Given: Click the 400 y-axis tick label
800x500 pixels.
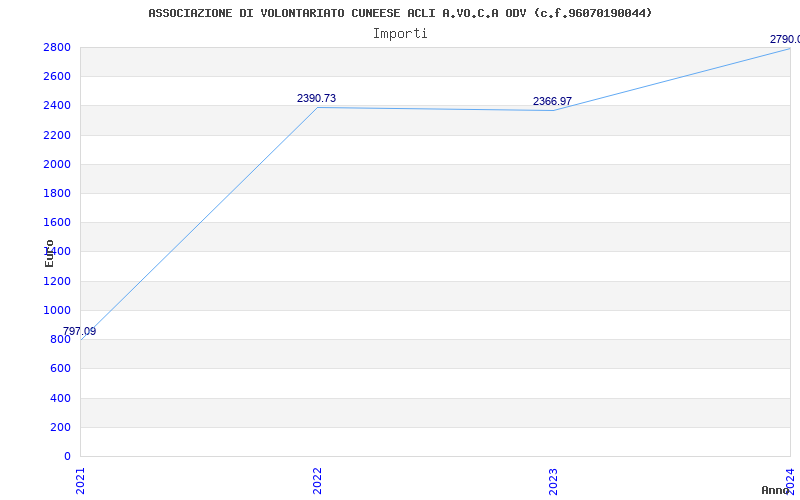Looking at the screenshot, I should tap(61, 398).
